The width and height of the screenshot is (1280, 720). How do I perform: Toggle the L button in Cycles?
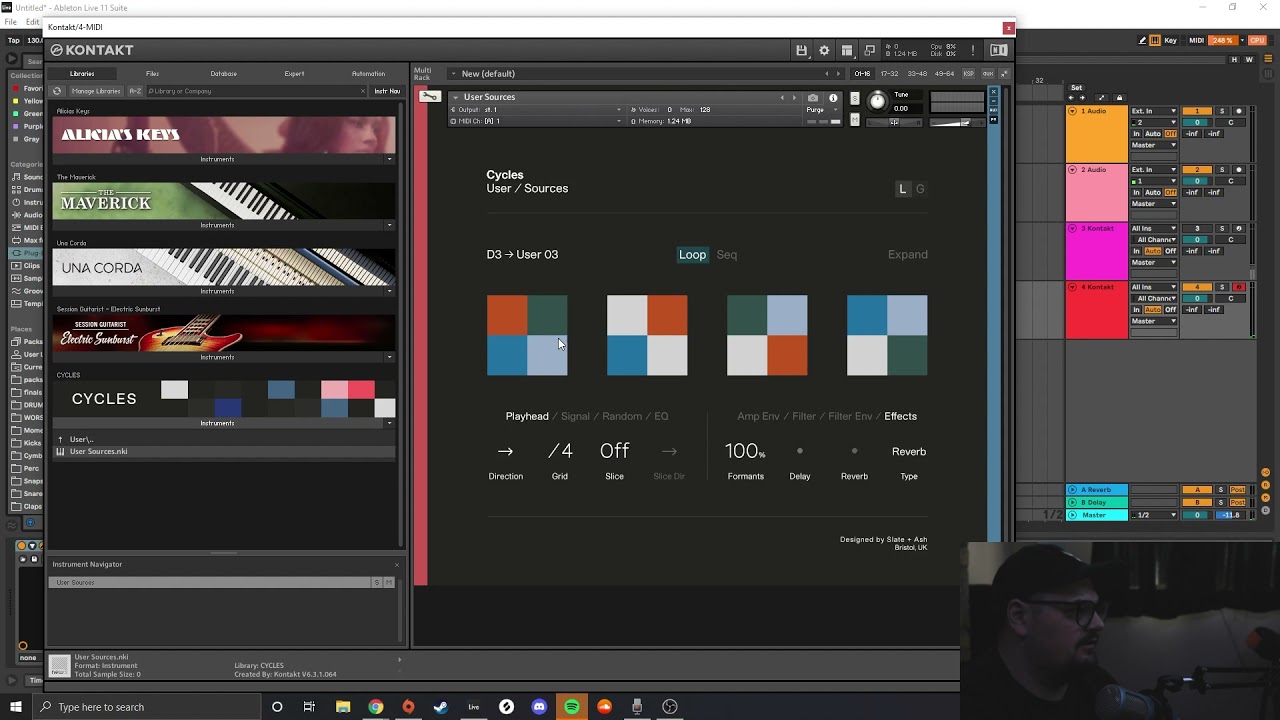click(x=902, y=189)
